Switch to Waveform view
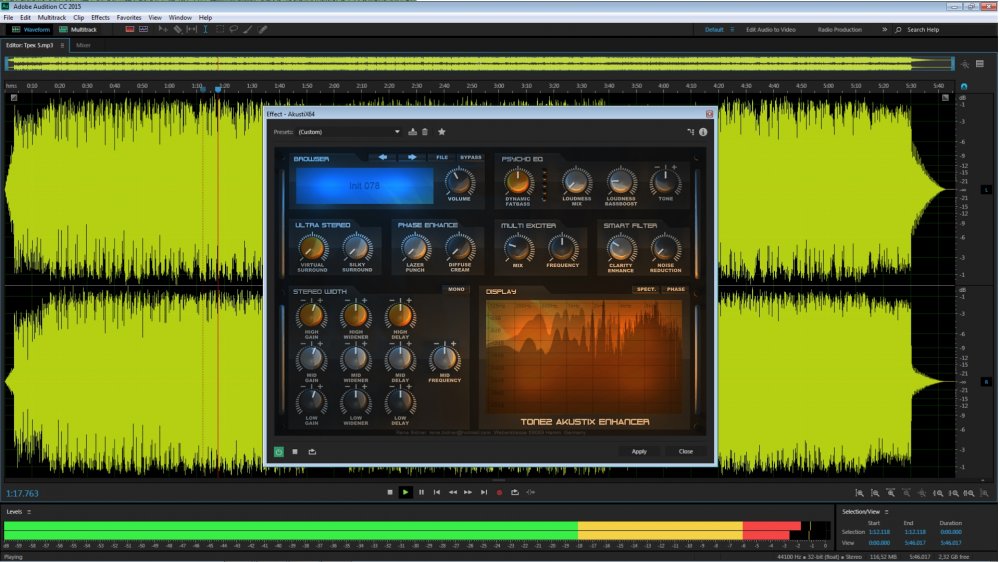 30,29
